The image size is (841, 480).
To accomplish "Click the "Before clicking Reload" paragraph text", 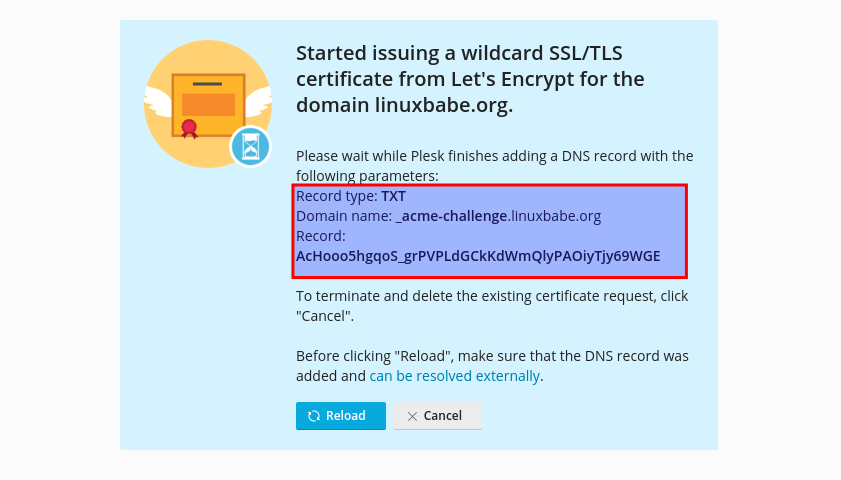I will pos(491,356).
